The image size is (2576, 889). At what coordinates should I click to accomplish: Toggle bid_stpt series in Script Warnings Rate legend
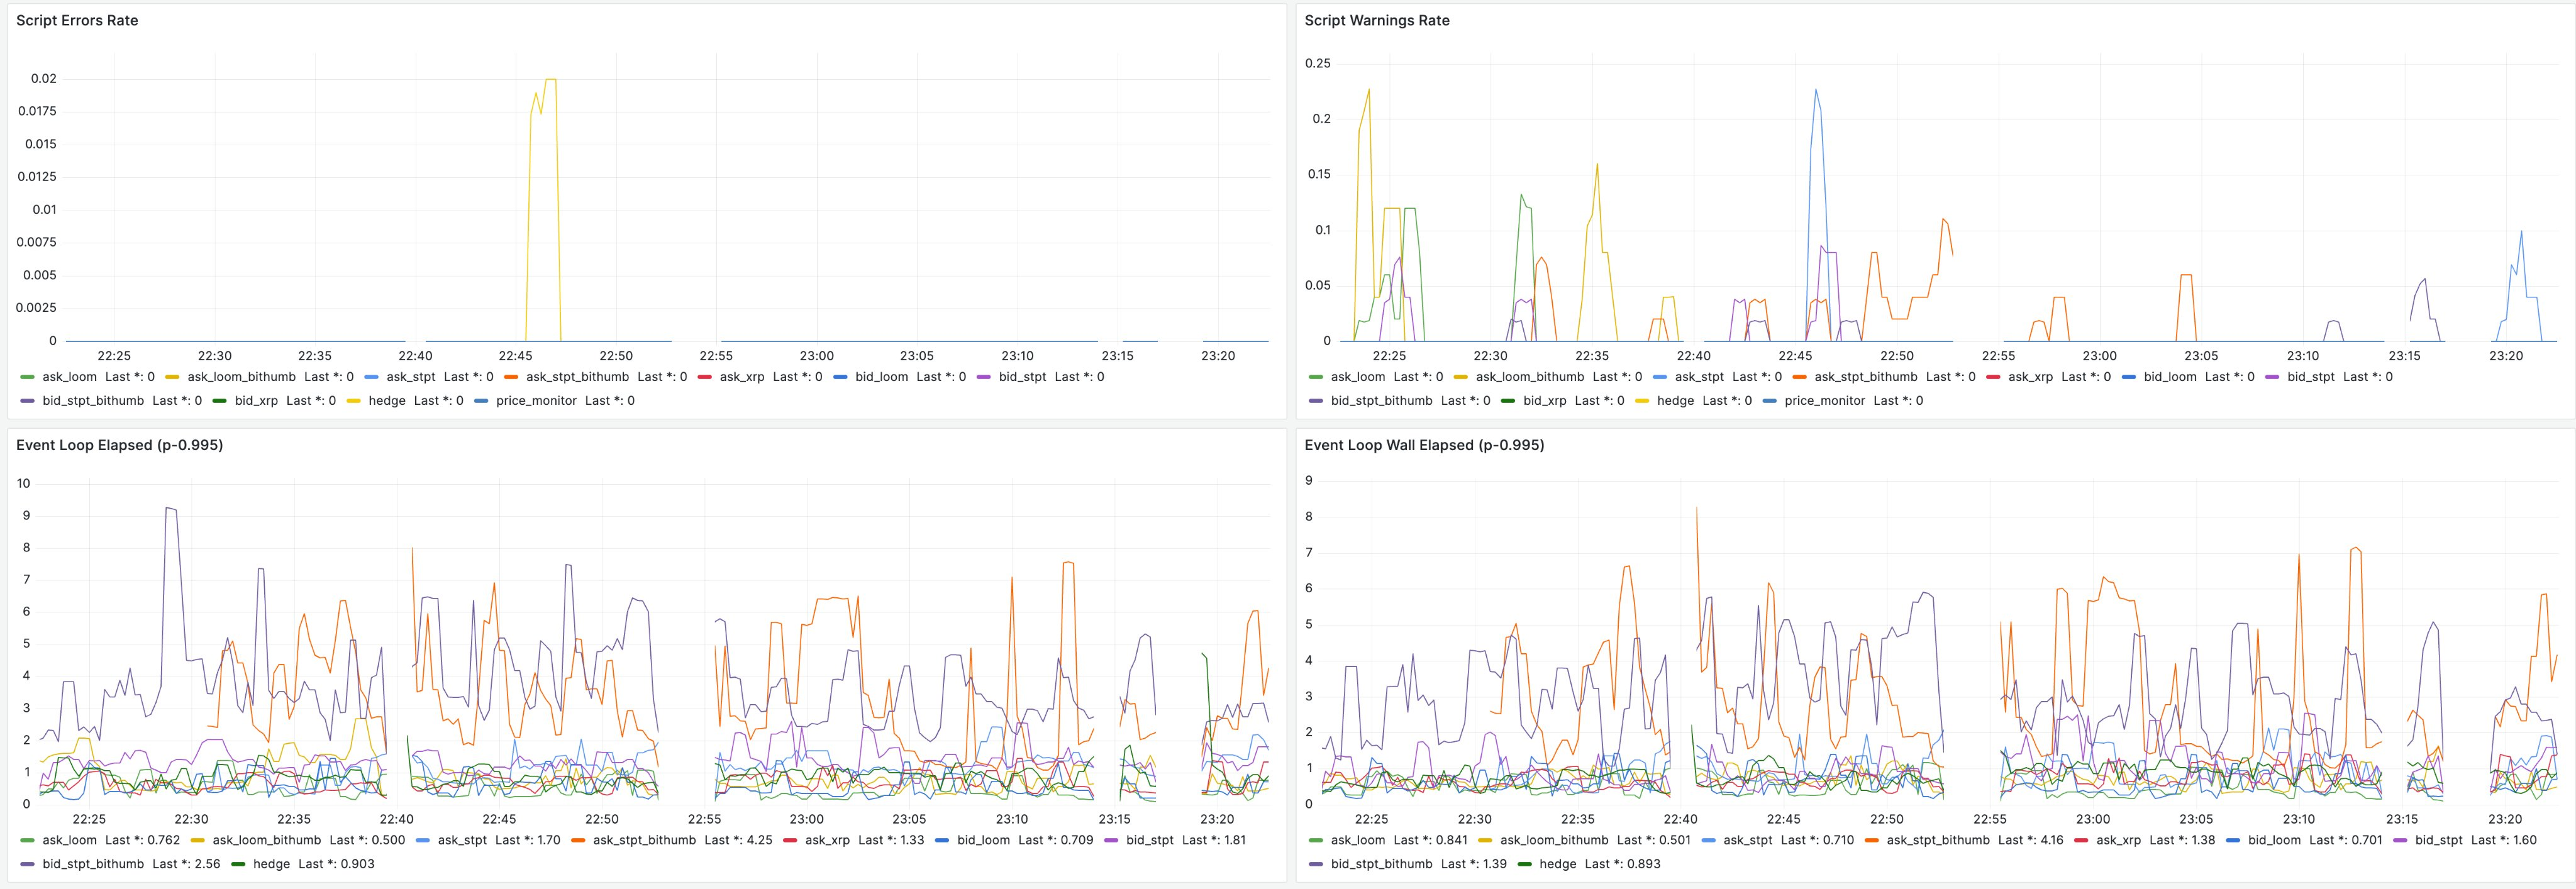click(2311, 377)
